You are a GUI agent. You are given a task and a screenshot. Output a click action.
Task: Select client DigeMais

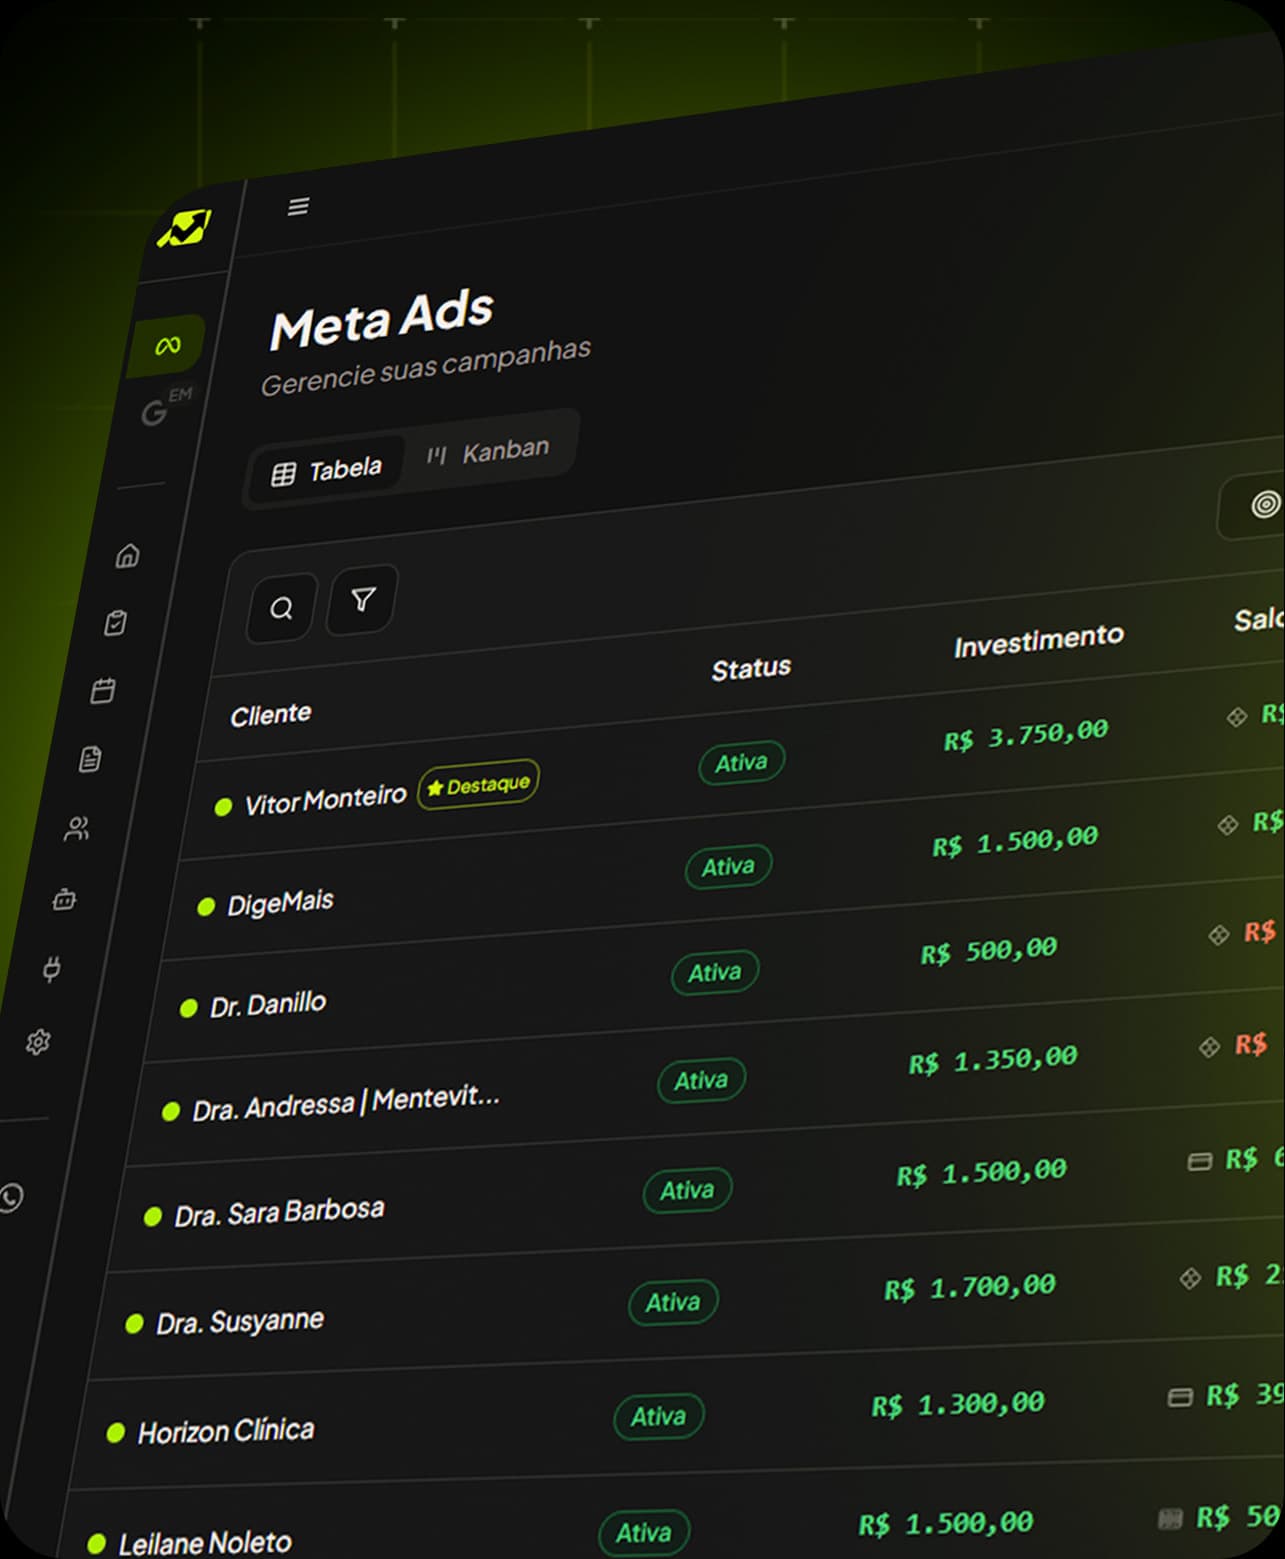coord(280,904)
